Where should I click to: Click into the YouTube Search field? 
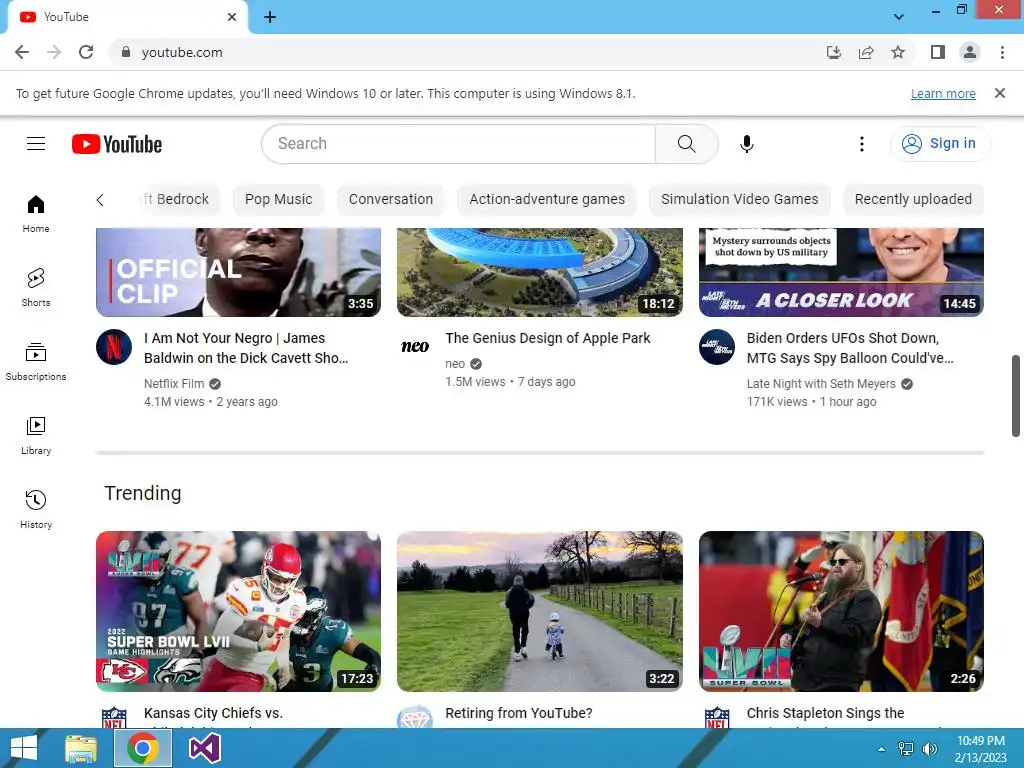click(x=458, y=144)
